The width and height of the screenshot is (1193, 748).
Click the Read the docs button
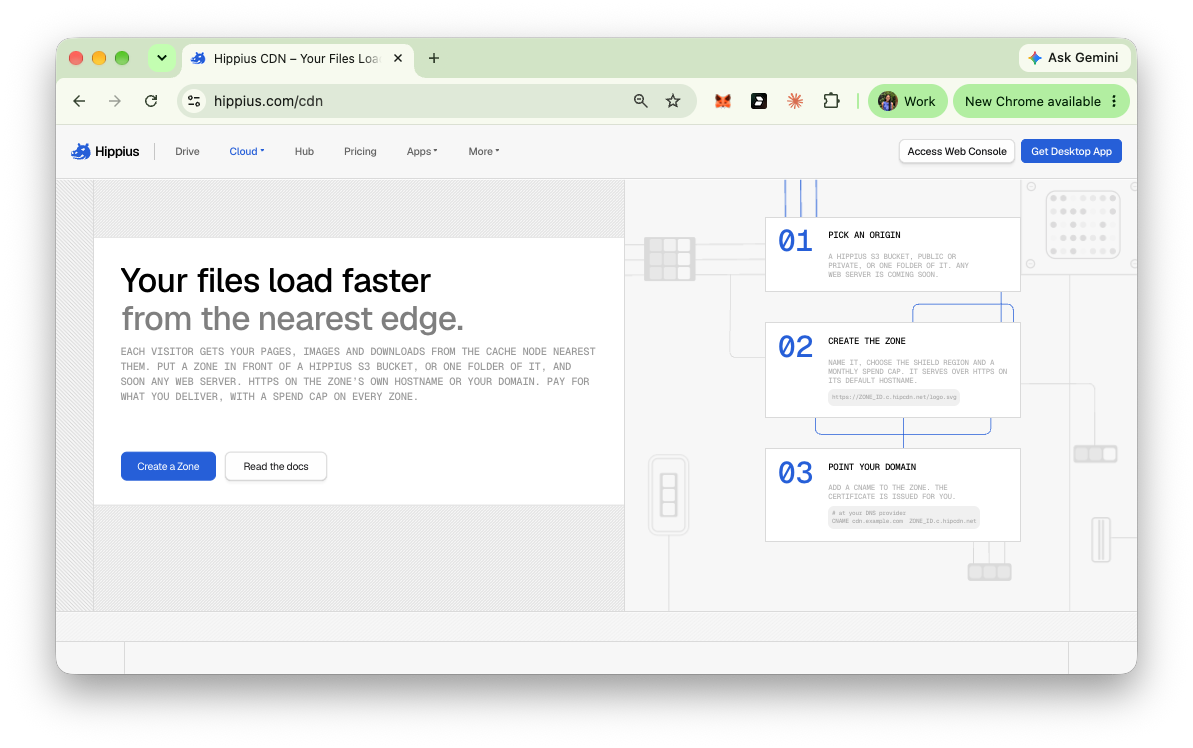[x=276, y=466]
